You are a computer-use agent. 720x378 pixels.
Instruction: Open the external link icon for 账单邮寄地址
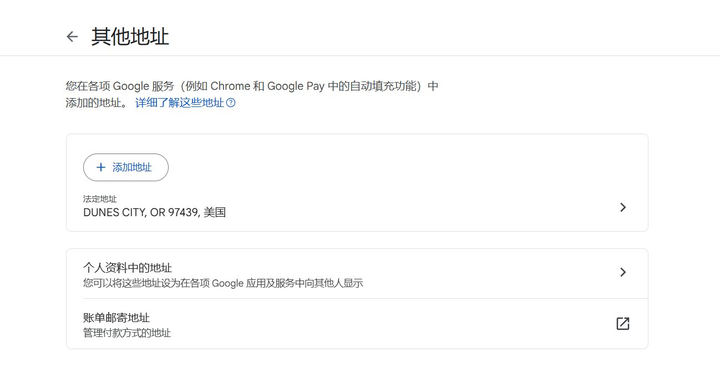[623, 323]
